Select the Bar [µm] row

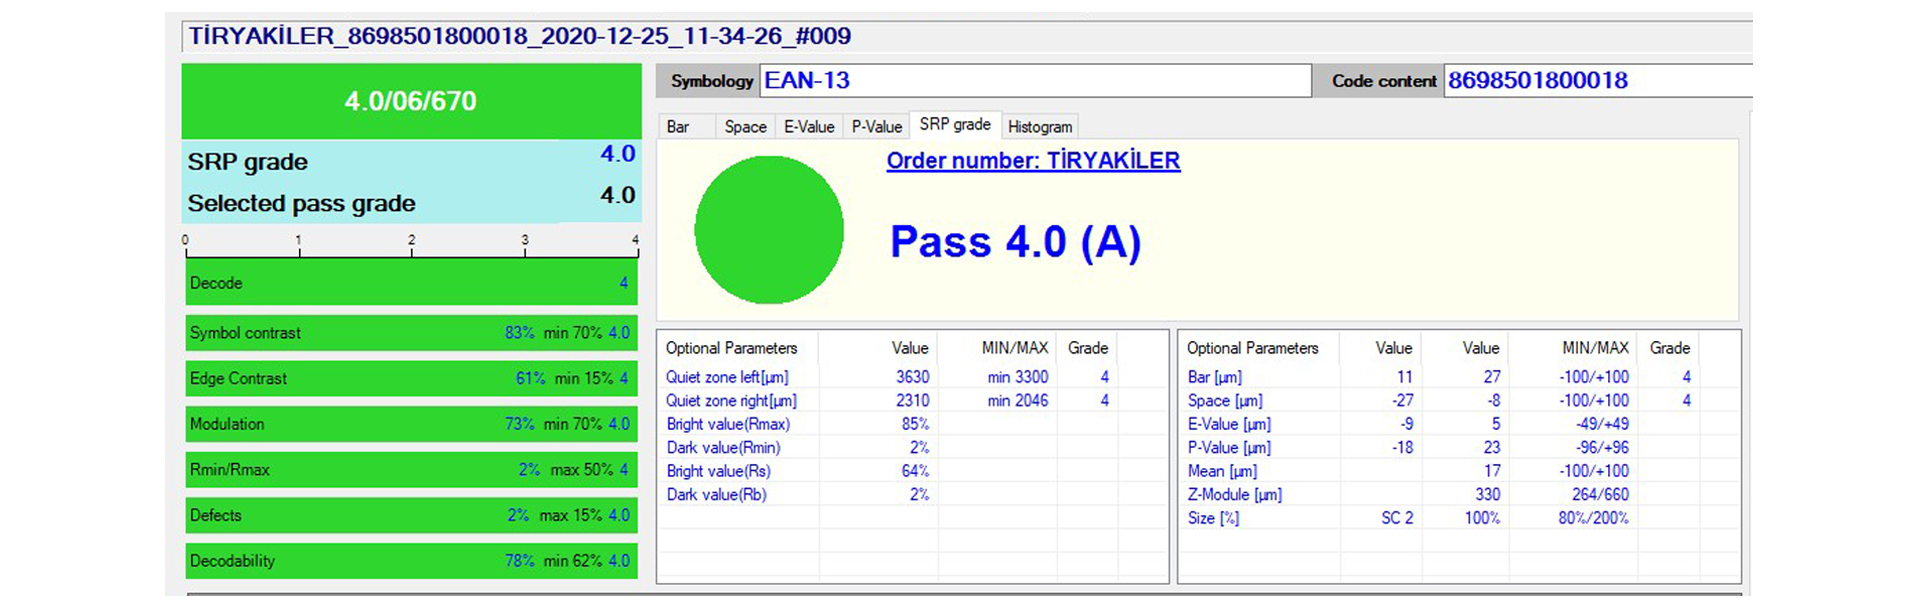pyautogui.click(x=1459, y=377)
